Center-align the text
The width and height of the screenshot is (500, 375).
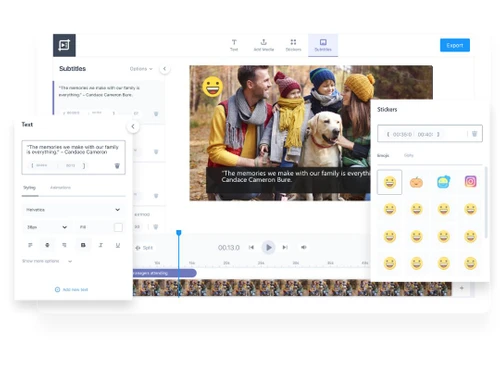pos(47,245)
